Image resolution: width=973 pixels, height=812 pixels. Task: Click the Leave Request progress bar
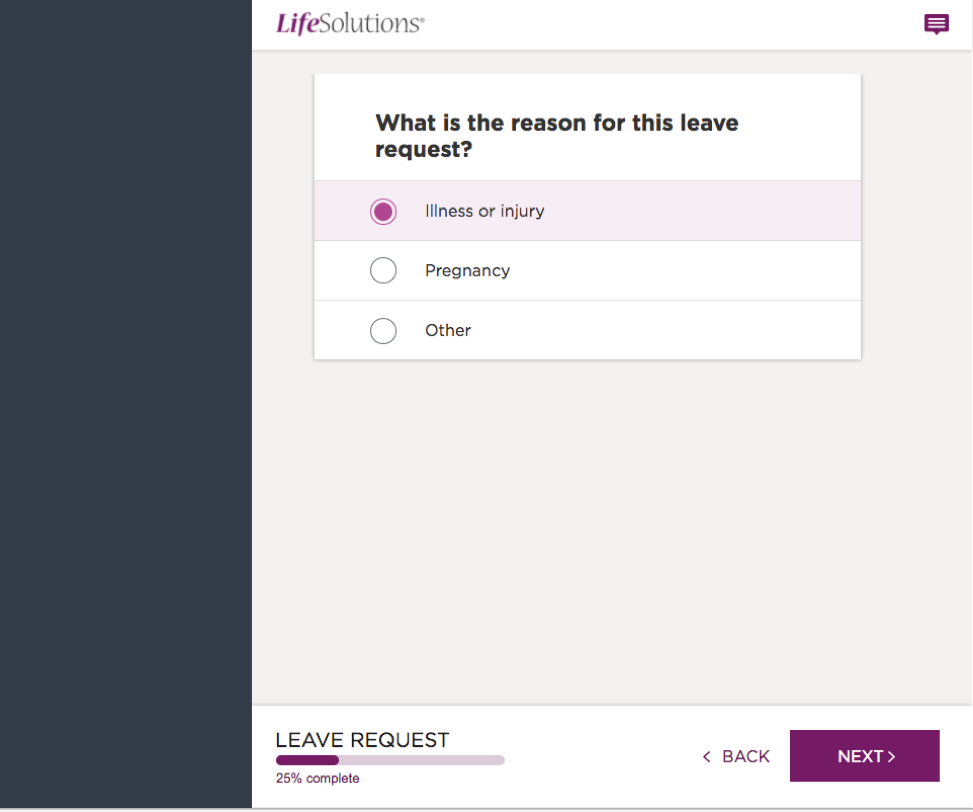pyautogui.click(x=390, y=760)
